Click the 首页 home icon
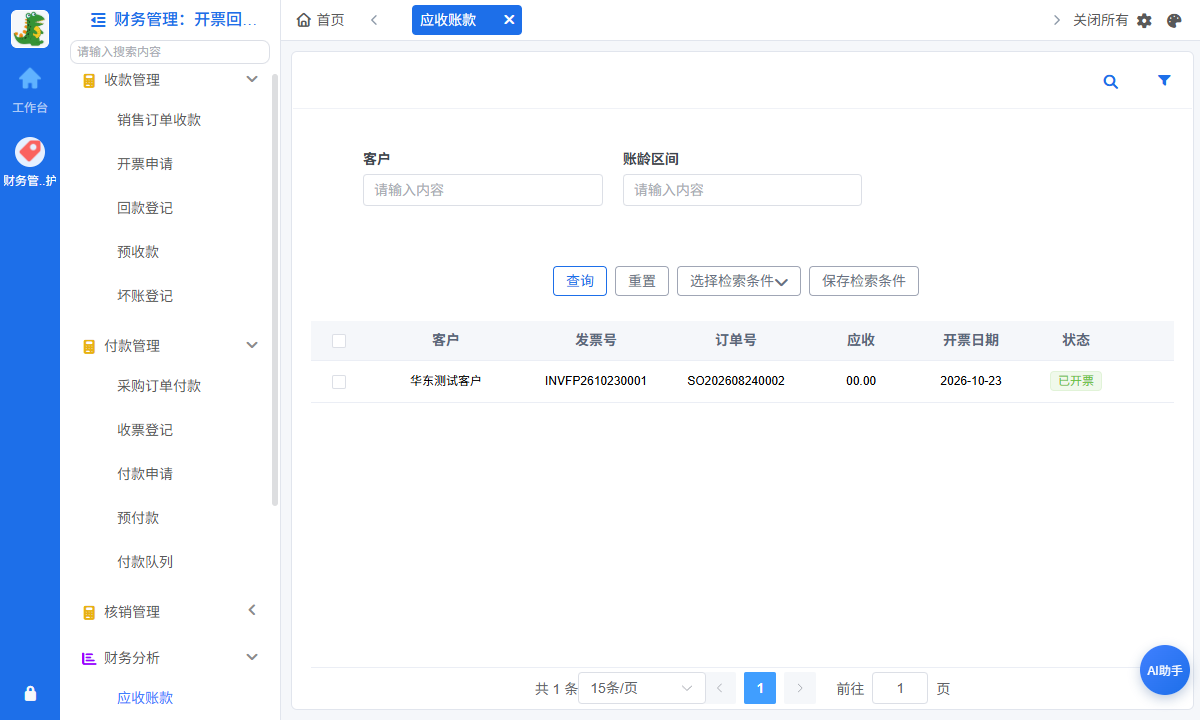The width and height of the screenshot is (1200, 720). [x=304, y=20]
